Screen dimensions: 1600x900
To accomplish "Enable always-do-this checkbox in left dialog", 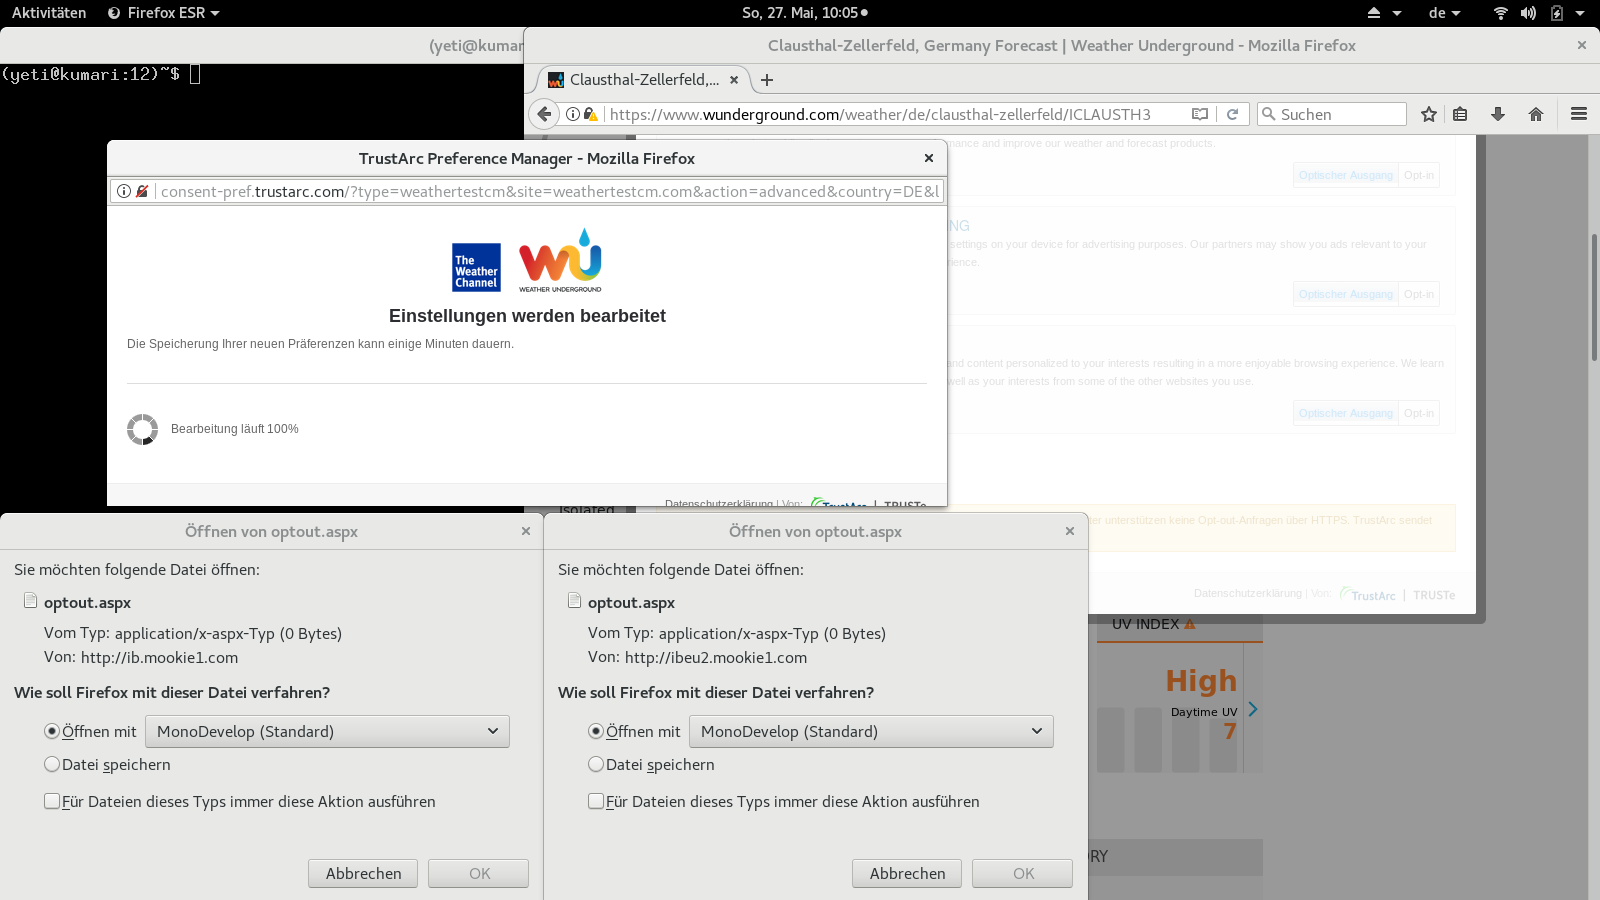I will pyautogui.click(x=52, y=801).
